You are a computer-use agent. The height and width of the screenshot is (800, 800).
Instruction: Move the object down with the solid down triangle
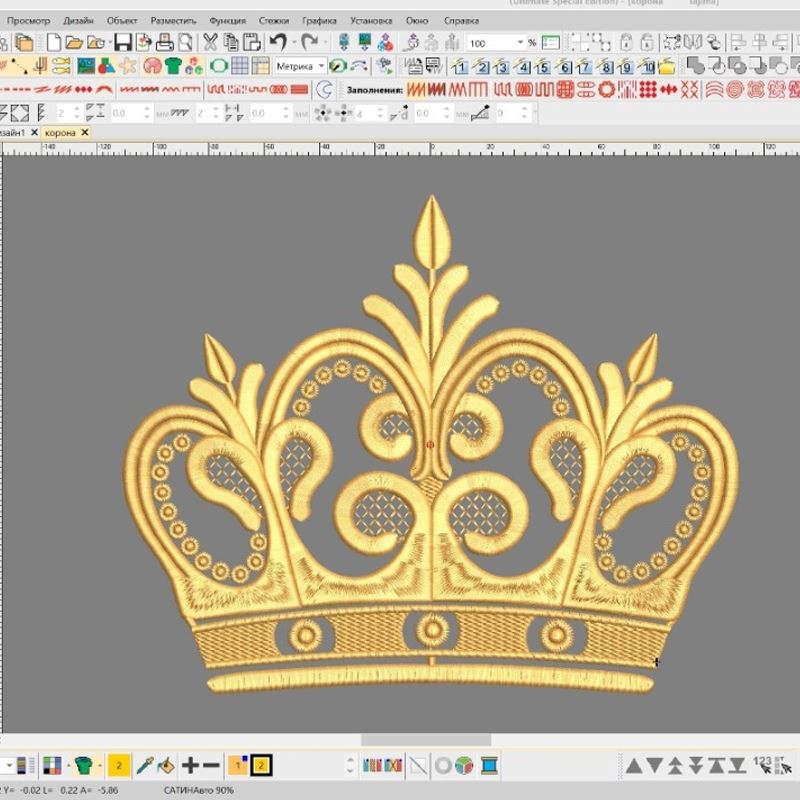[x=655, y=765]
